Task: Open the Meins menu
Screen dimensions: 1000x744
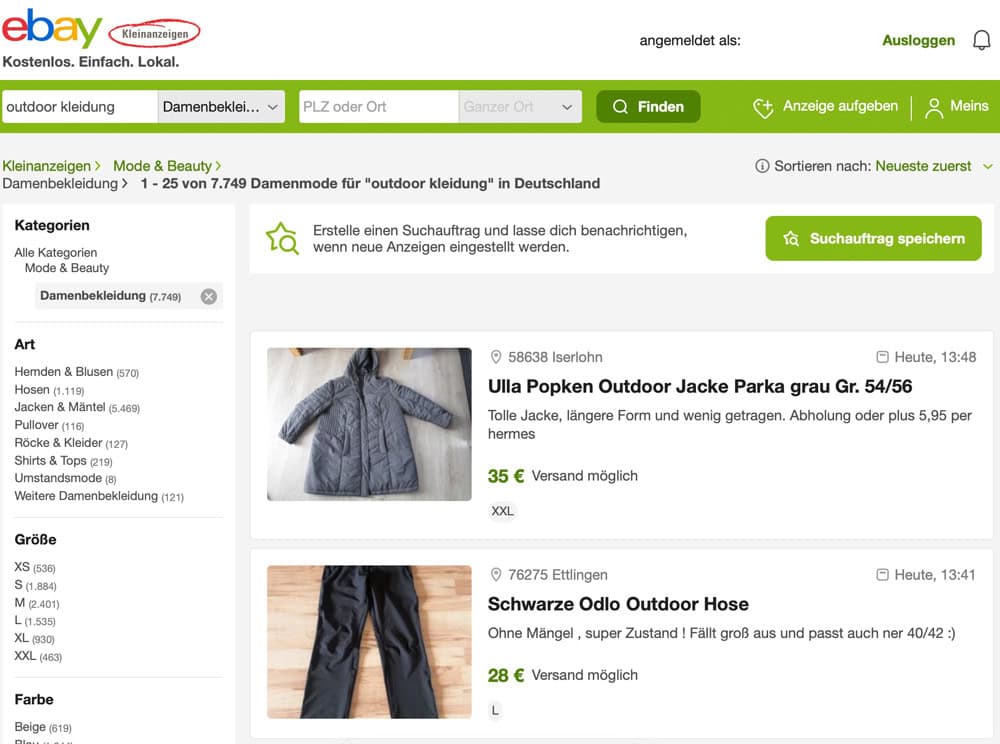Action: pos(957,106)
